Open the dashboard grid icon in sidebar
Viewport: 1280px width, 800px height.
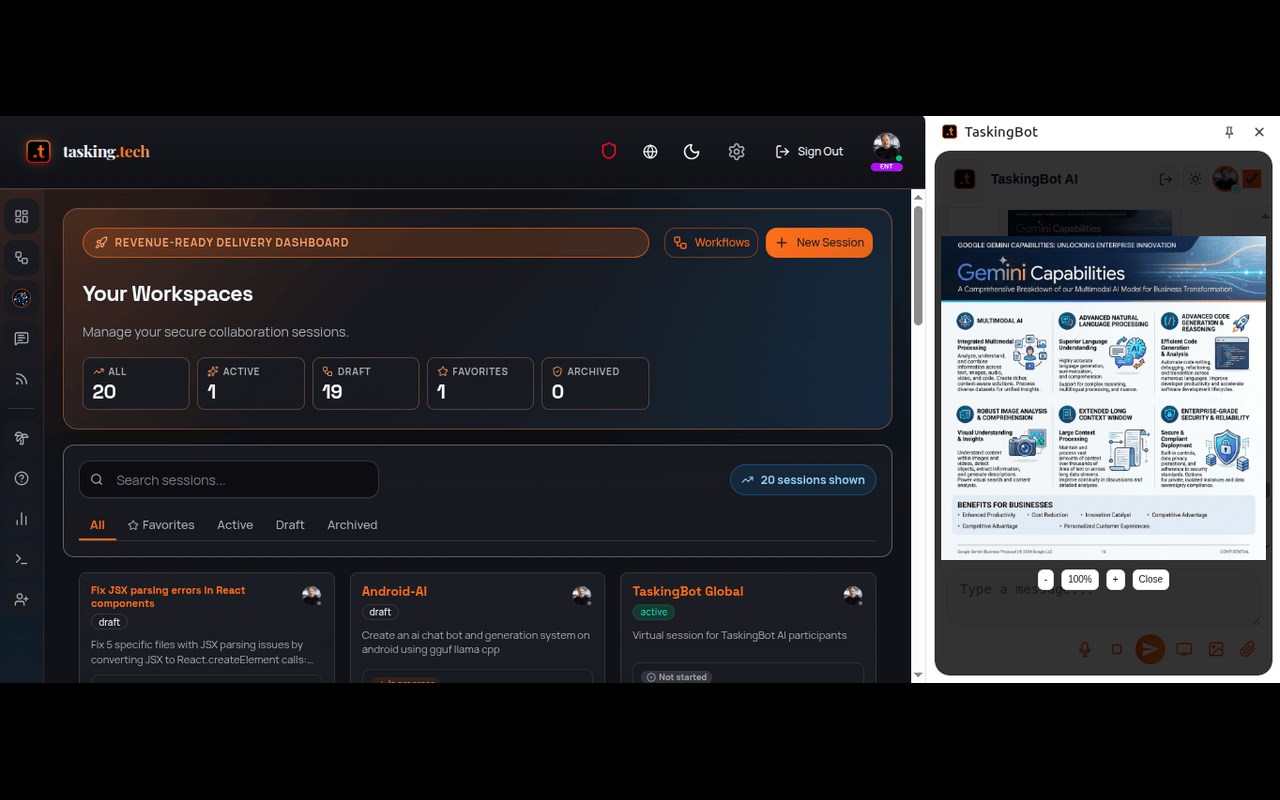[22, 216]
